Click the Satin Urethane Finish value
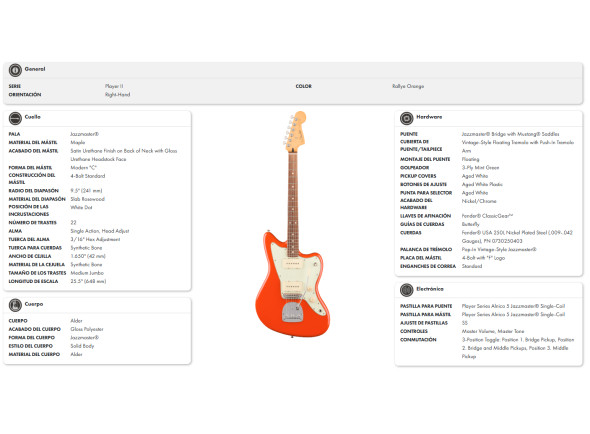The width and height of the screenshot is (590, 434). click(x=124, y=155)
